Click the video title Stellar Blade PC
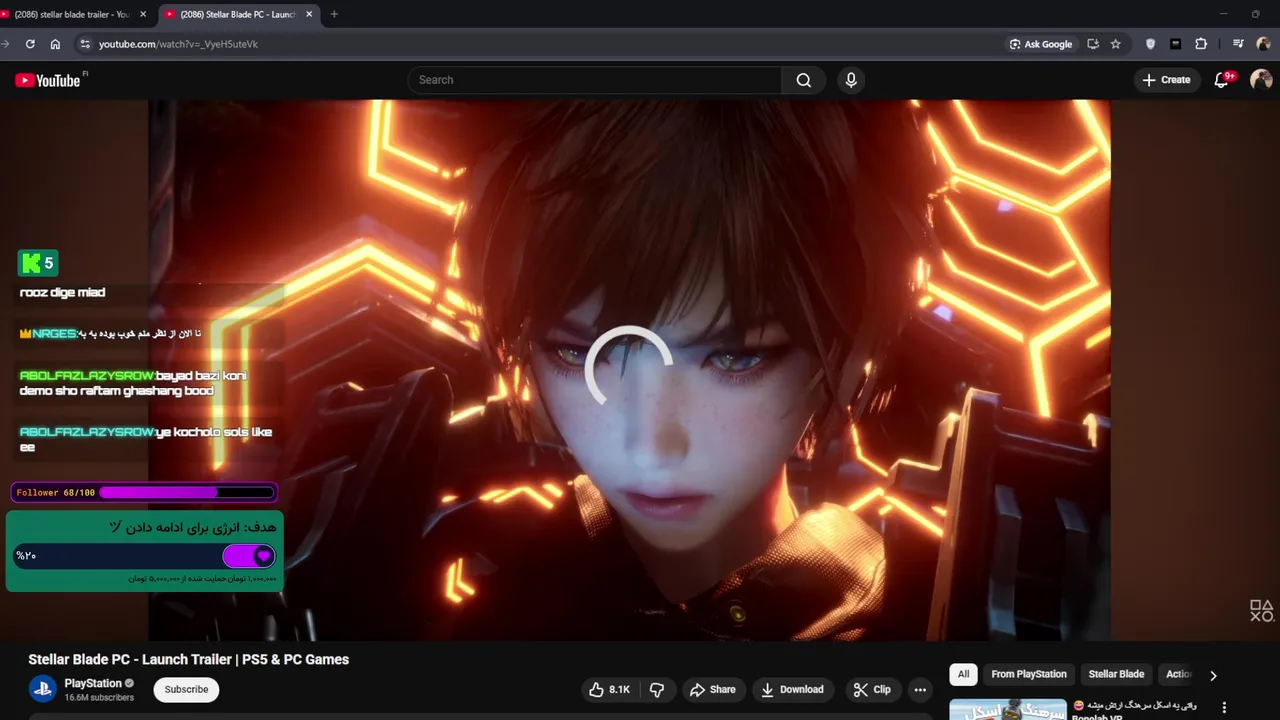Image resolution: width=1280 pixels, height=720 pixels. 189,659
